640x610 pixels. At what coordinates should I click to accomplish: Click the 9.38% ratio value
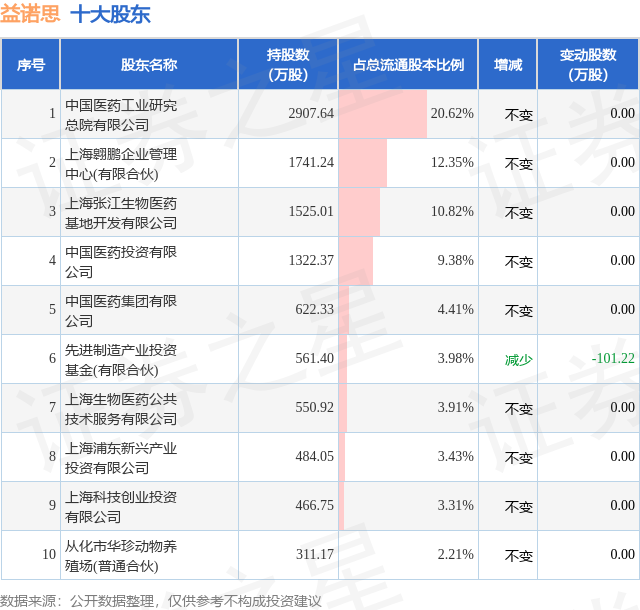[x=455, y=260]
